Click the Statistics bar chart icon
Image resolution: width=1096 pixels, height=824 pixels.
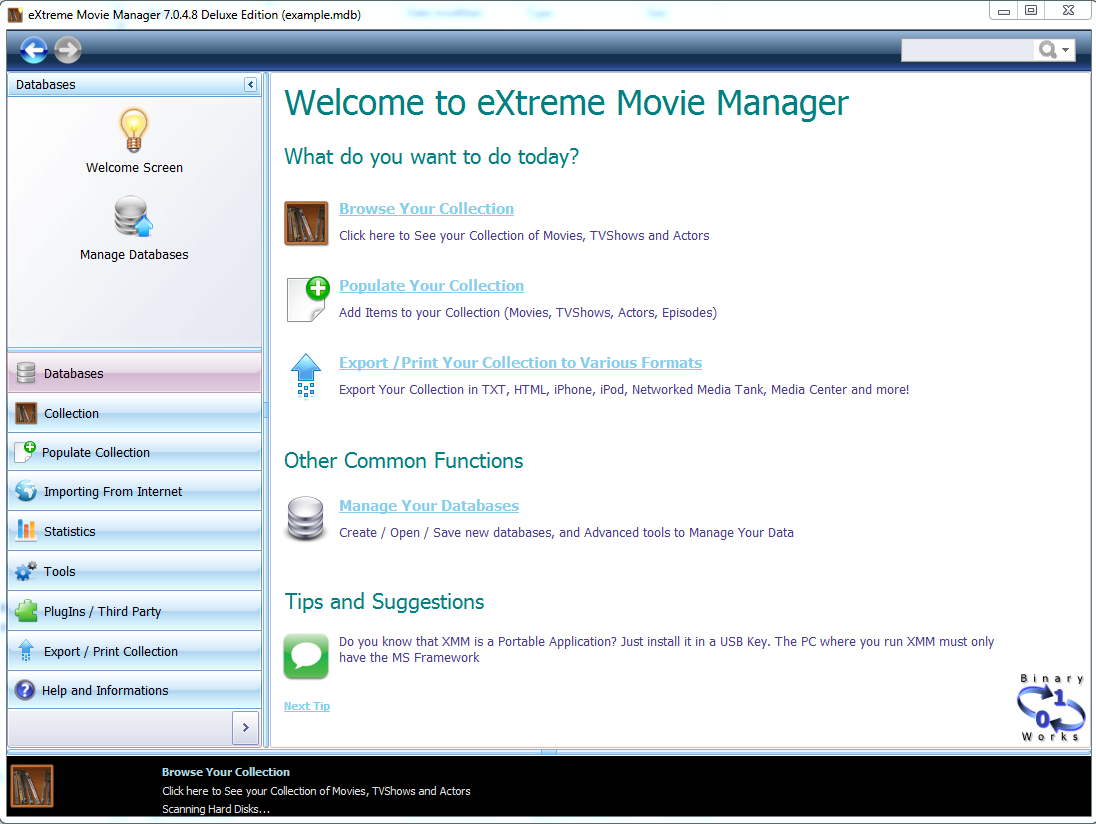coord(26,530)
